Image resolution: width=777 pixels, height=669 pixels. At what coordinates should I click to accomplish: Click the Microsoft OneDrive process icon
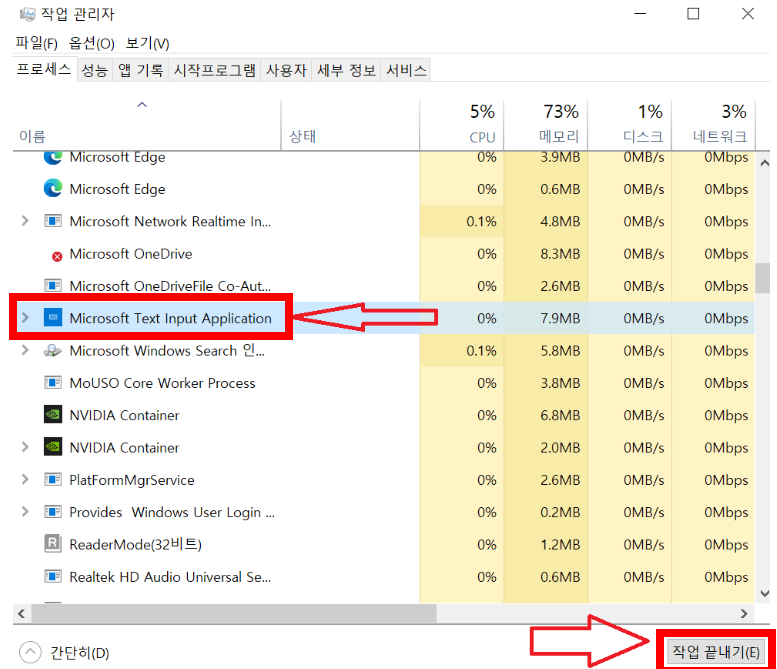coord(57,255)
